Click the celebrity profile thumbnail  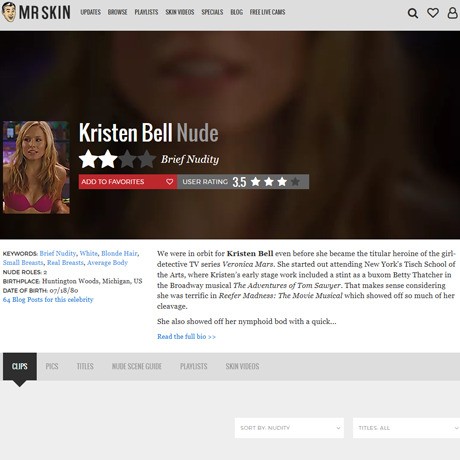tap(36, 167)
